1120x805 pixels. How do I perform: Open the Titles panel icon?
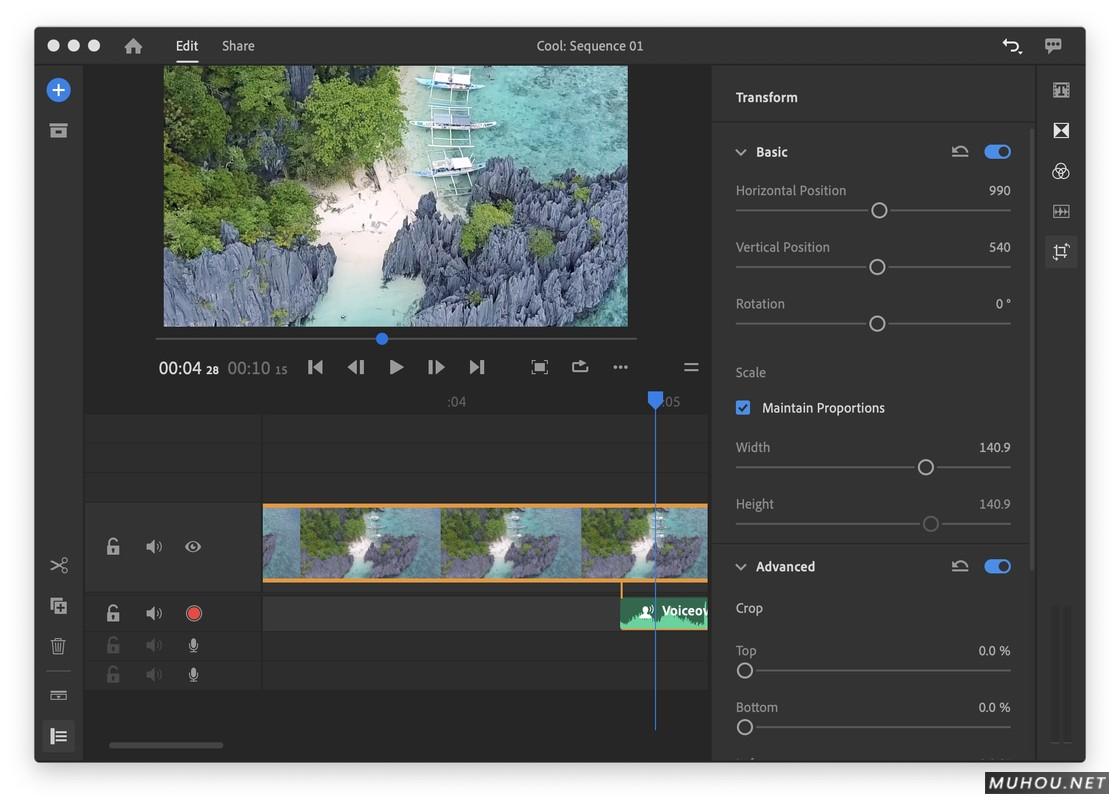coord(1061,90)
